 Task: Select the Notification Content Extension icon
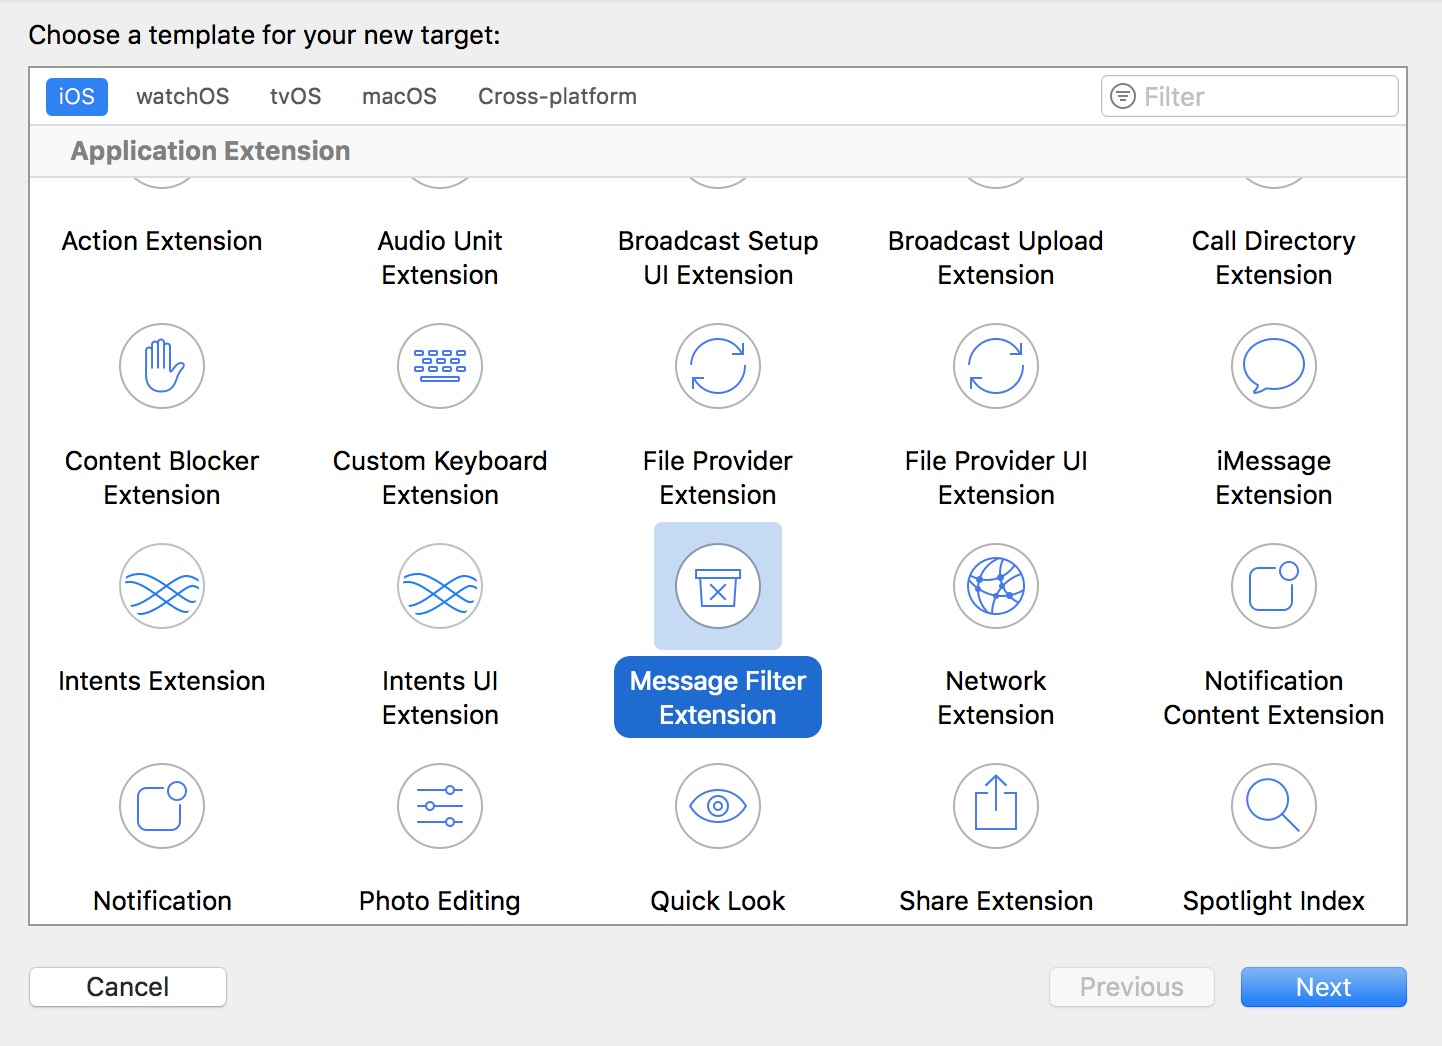(1274, 586)
